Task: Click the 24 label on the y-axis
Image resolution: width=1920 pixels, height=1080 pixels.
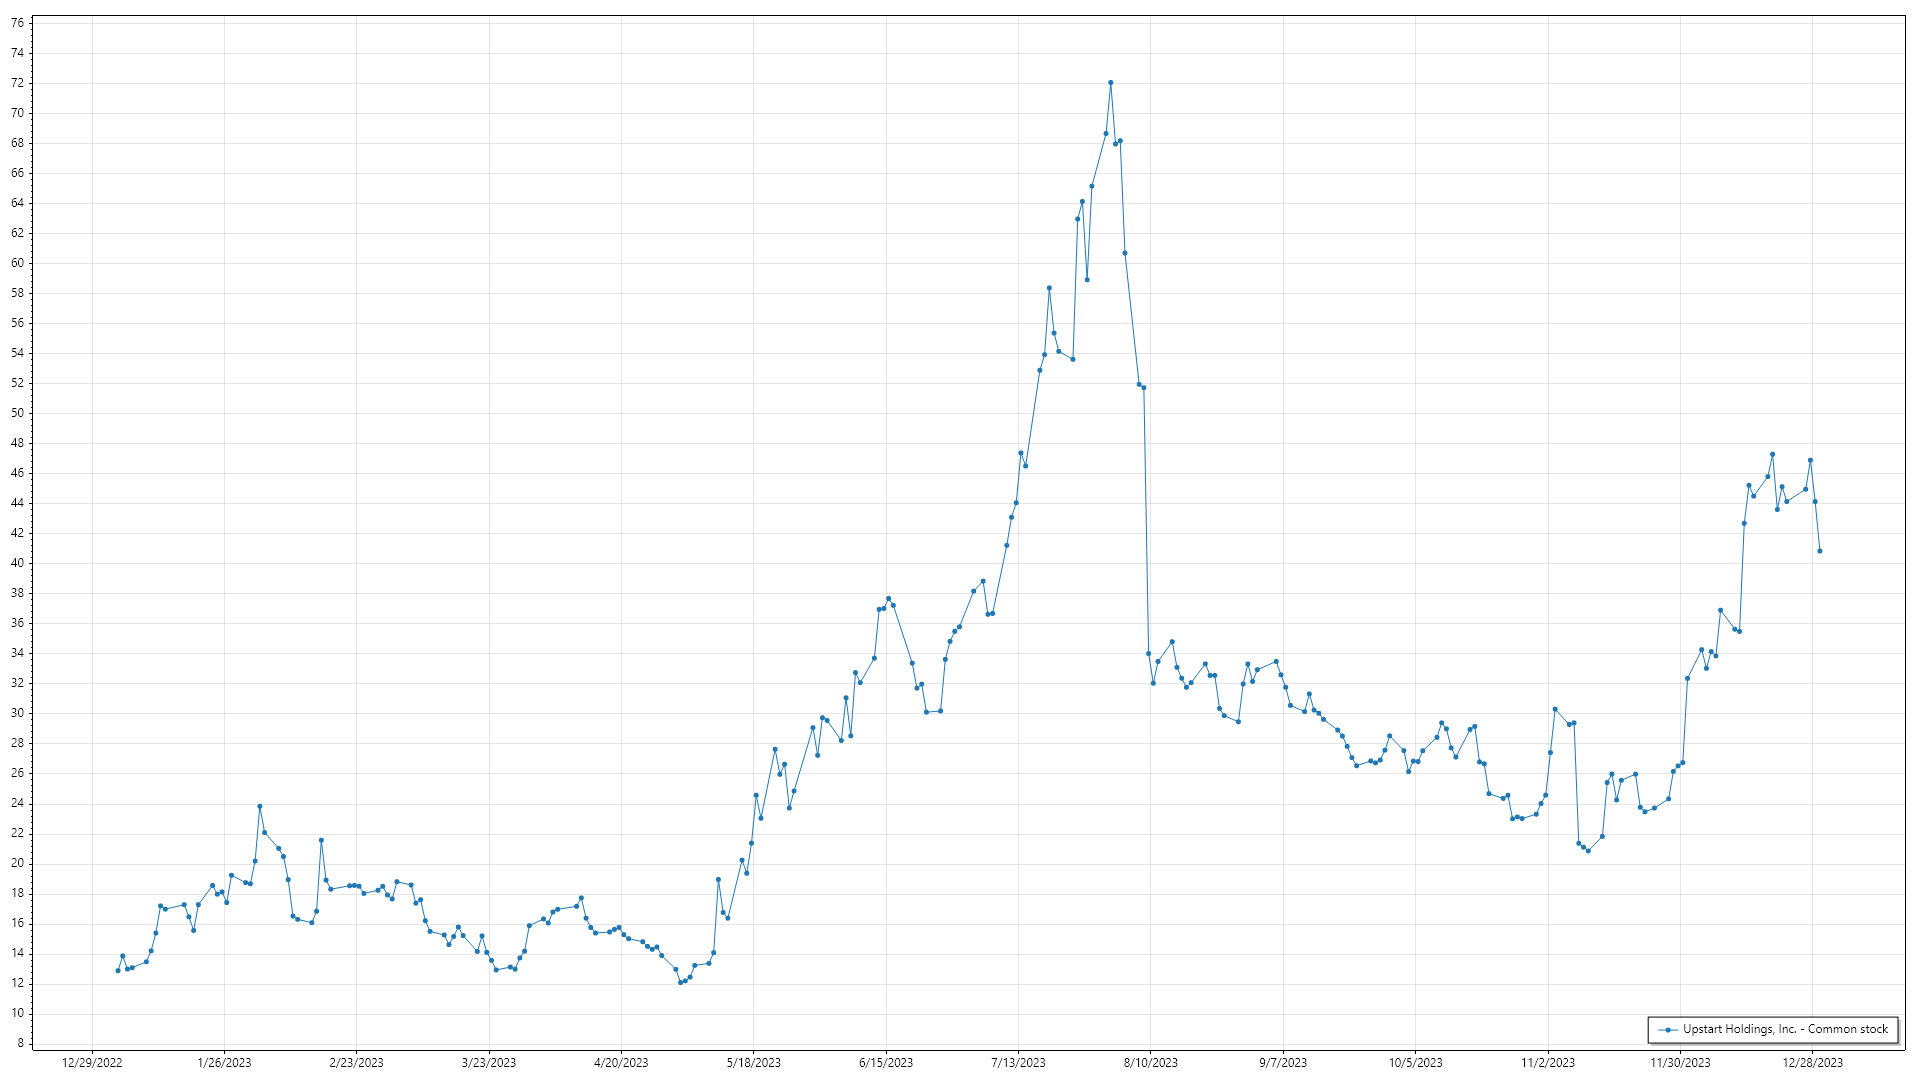Action: click(x=18, y=803)
